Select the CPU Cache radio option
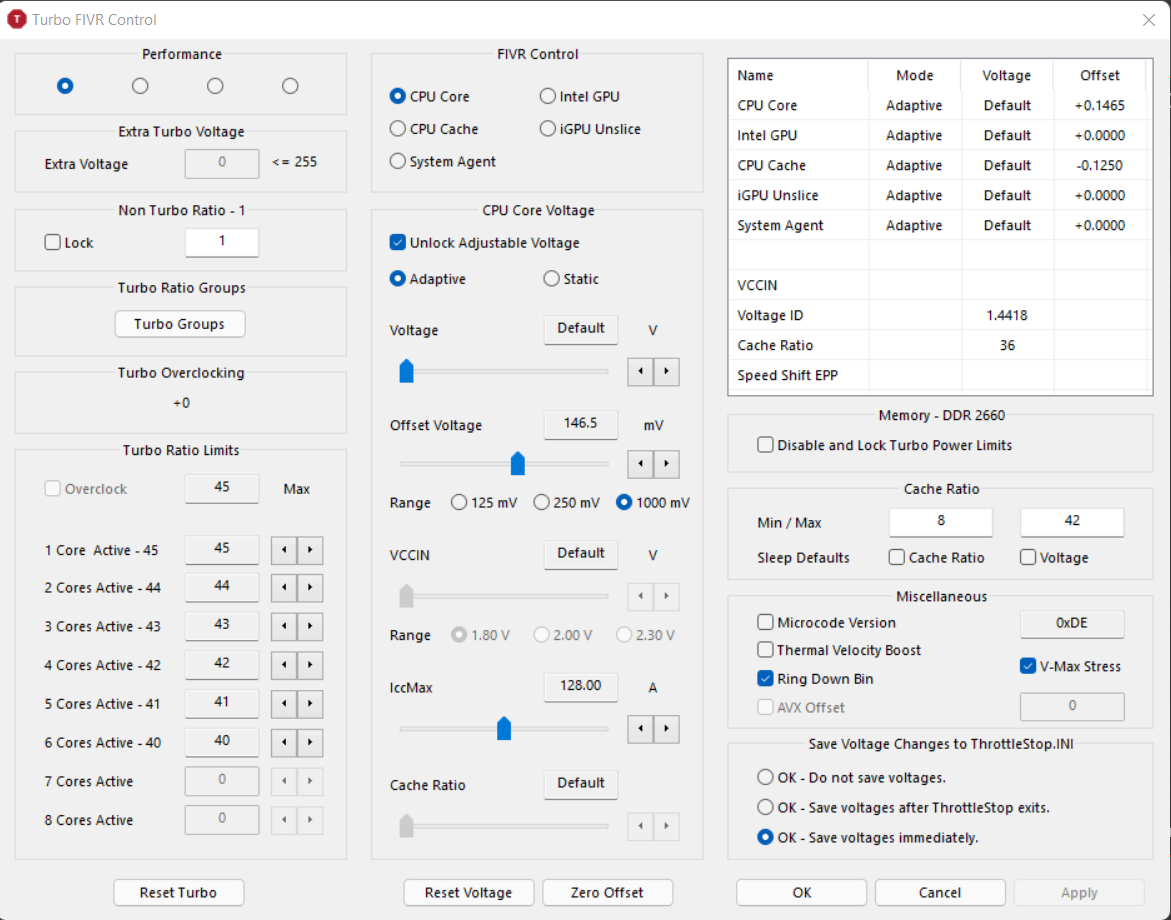The image size is (1171, 920). (398, 129)
